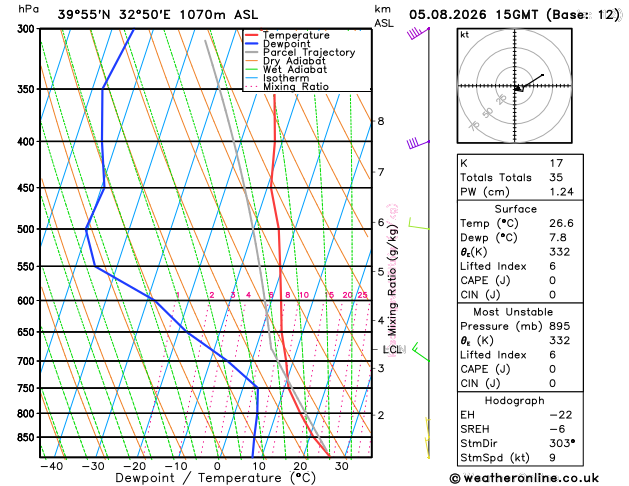
Task: Click the K index value 17
Action: (x=556, y=163)
